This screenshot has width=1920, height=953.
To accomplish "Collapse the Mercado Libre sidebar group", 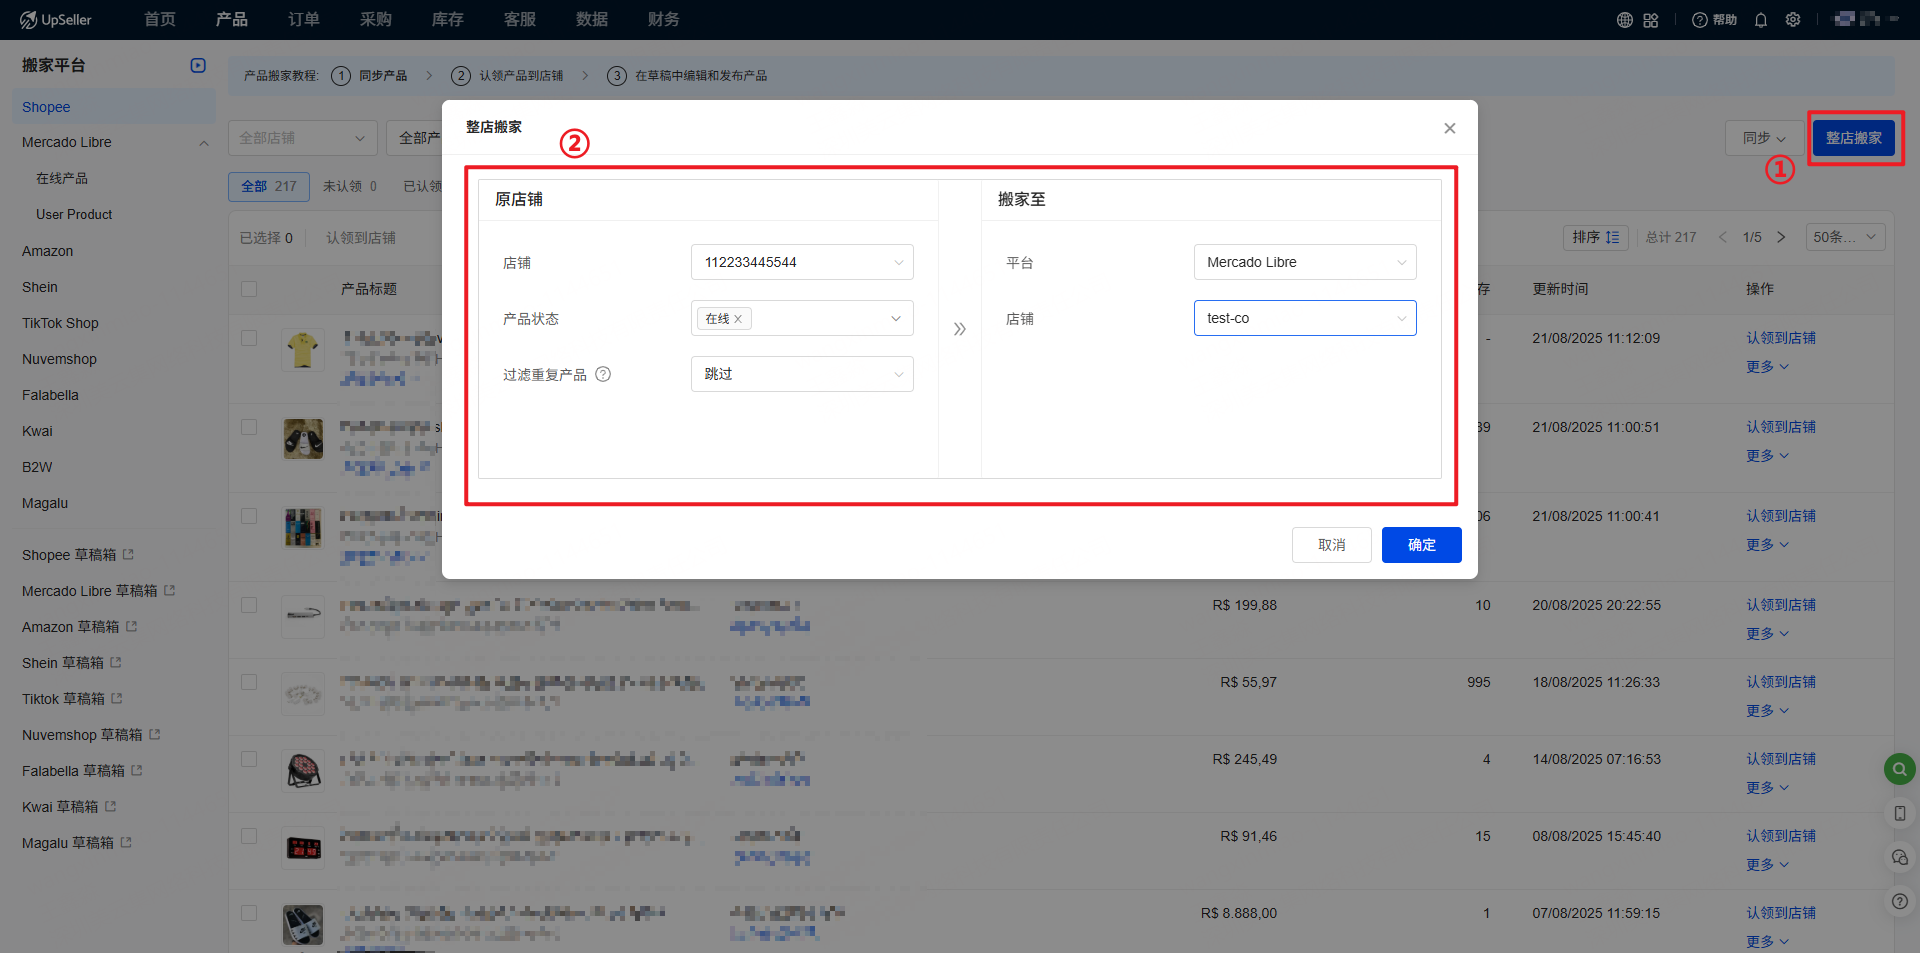I will pyautogui.click(x=204, y=143).
